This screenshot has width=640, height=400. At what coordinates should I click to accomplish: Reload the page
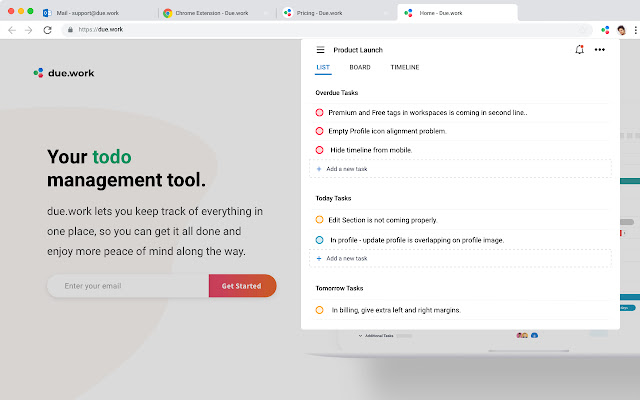pos(47,30)
